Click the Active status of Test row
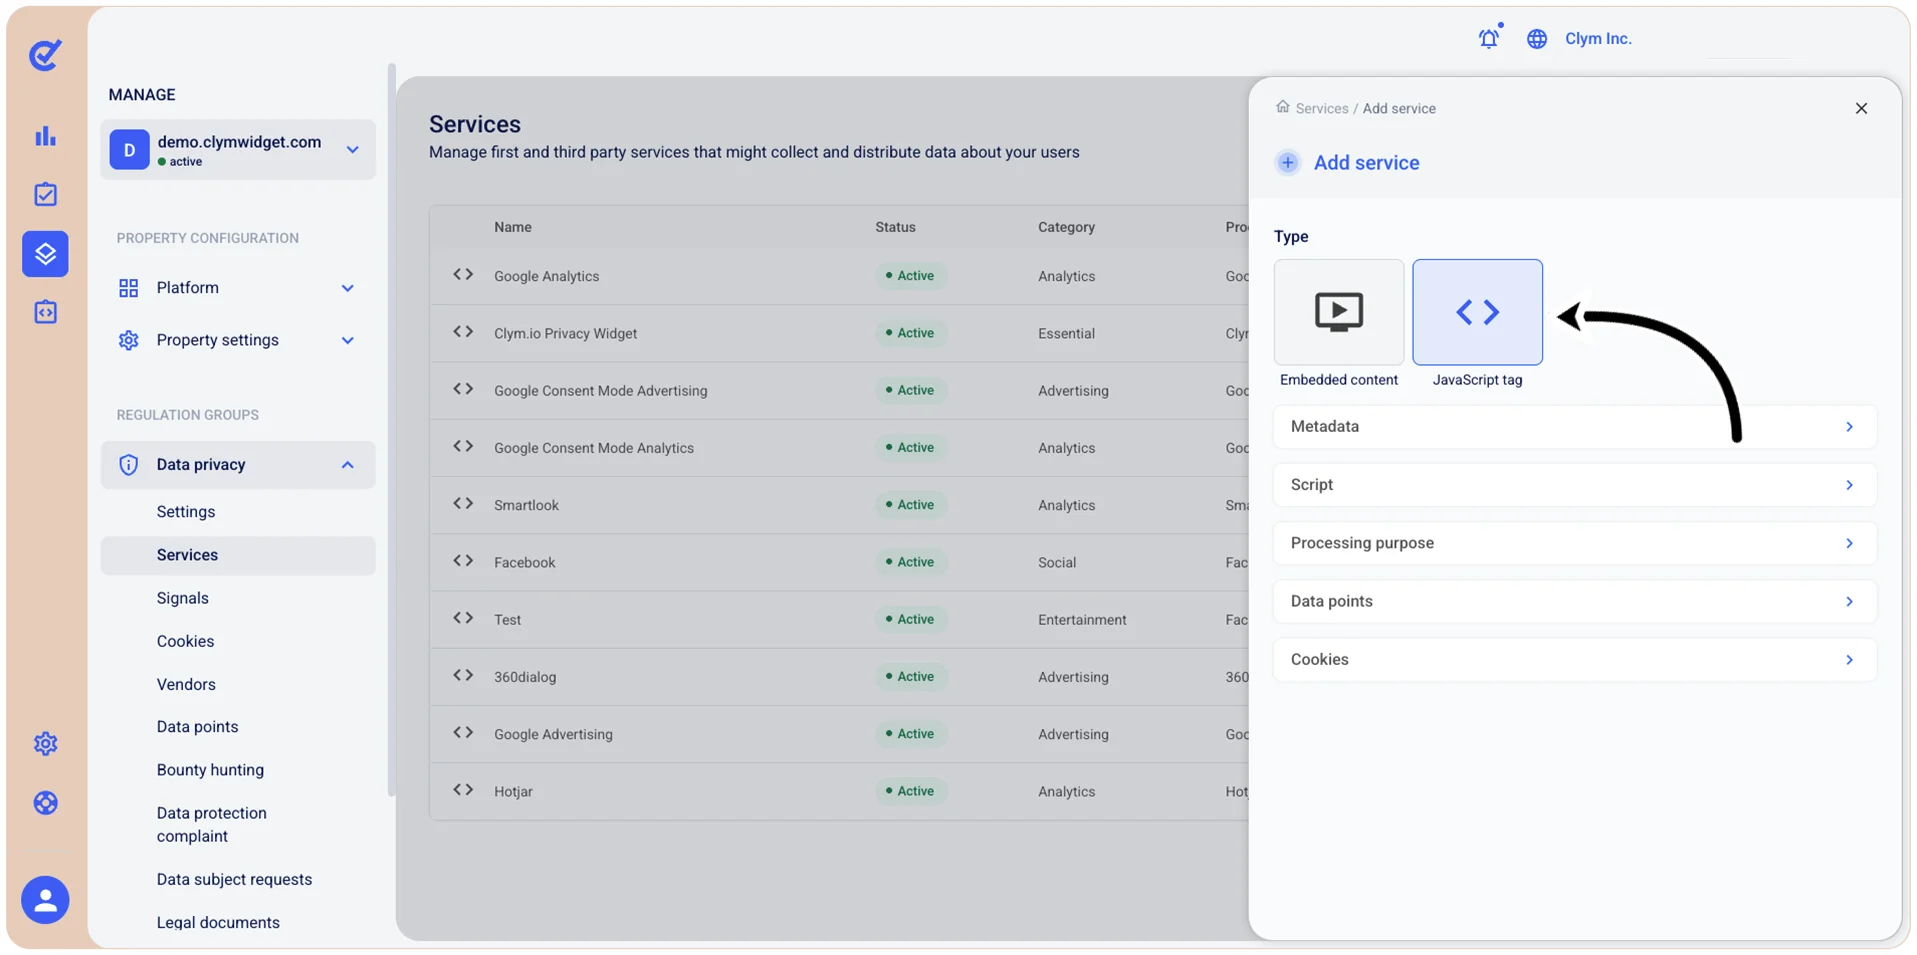Image resolution: width=1917 pixels, height=955 pixels. [910, 619]
